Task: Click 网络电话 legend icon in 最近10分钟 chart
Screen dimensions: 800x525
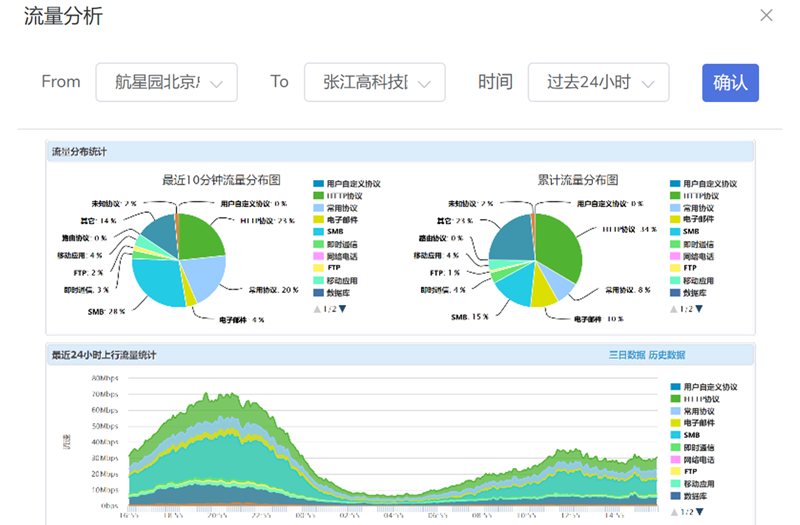Action: click(319, 256)
